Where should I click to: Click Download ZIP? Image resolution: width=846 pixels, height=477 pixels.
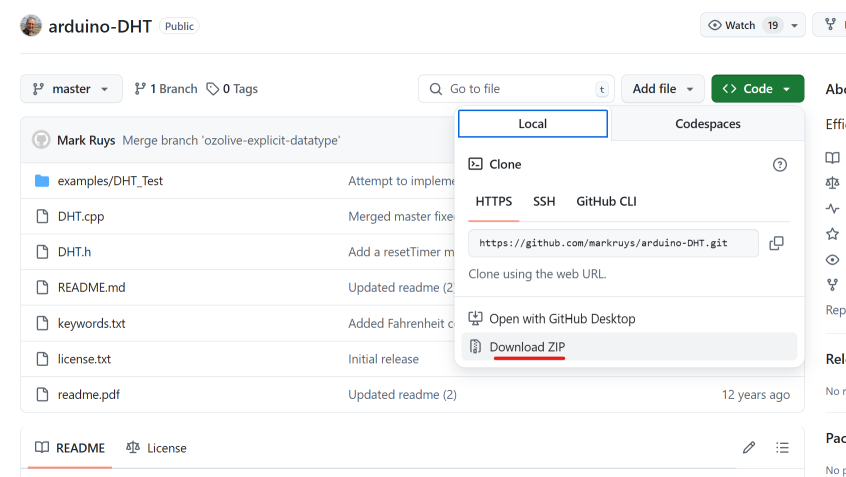tap(527, 347)
